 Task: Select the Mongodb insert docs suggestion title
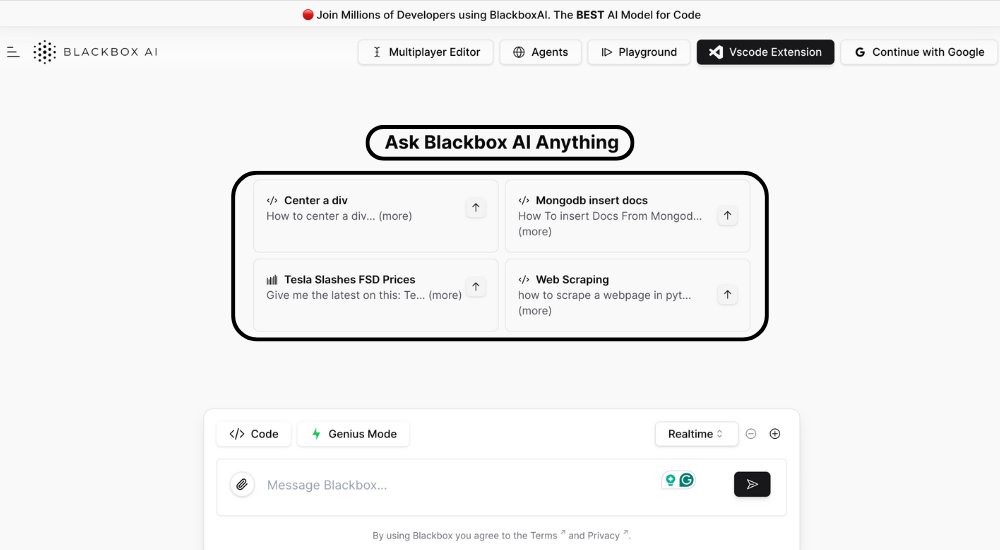(x=591, y=200)
